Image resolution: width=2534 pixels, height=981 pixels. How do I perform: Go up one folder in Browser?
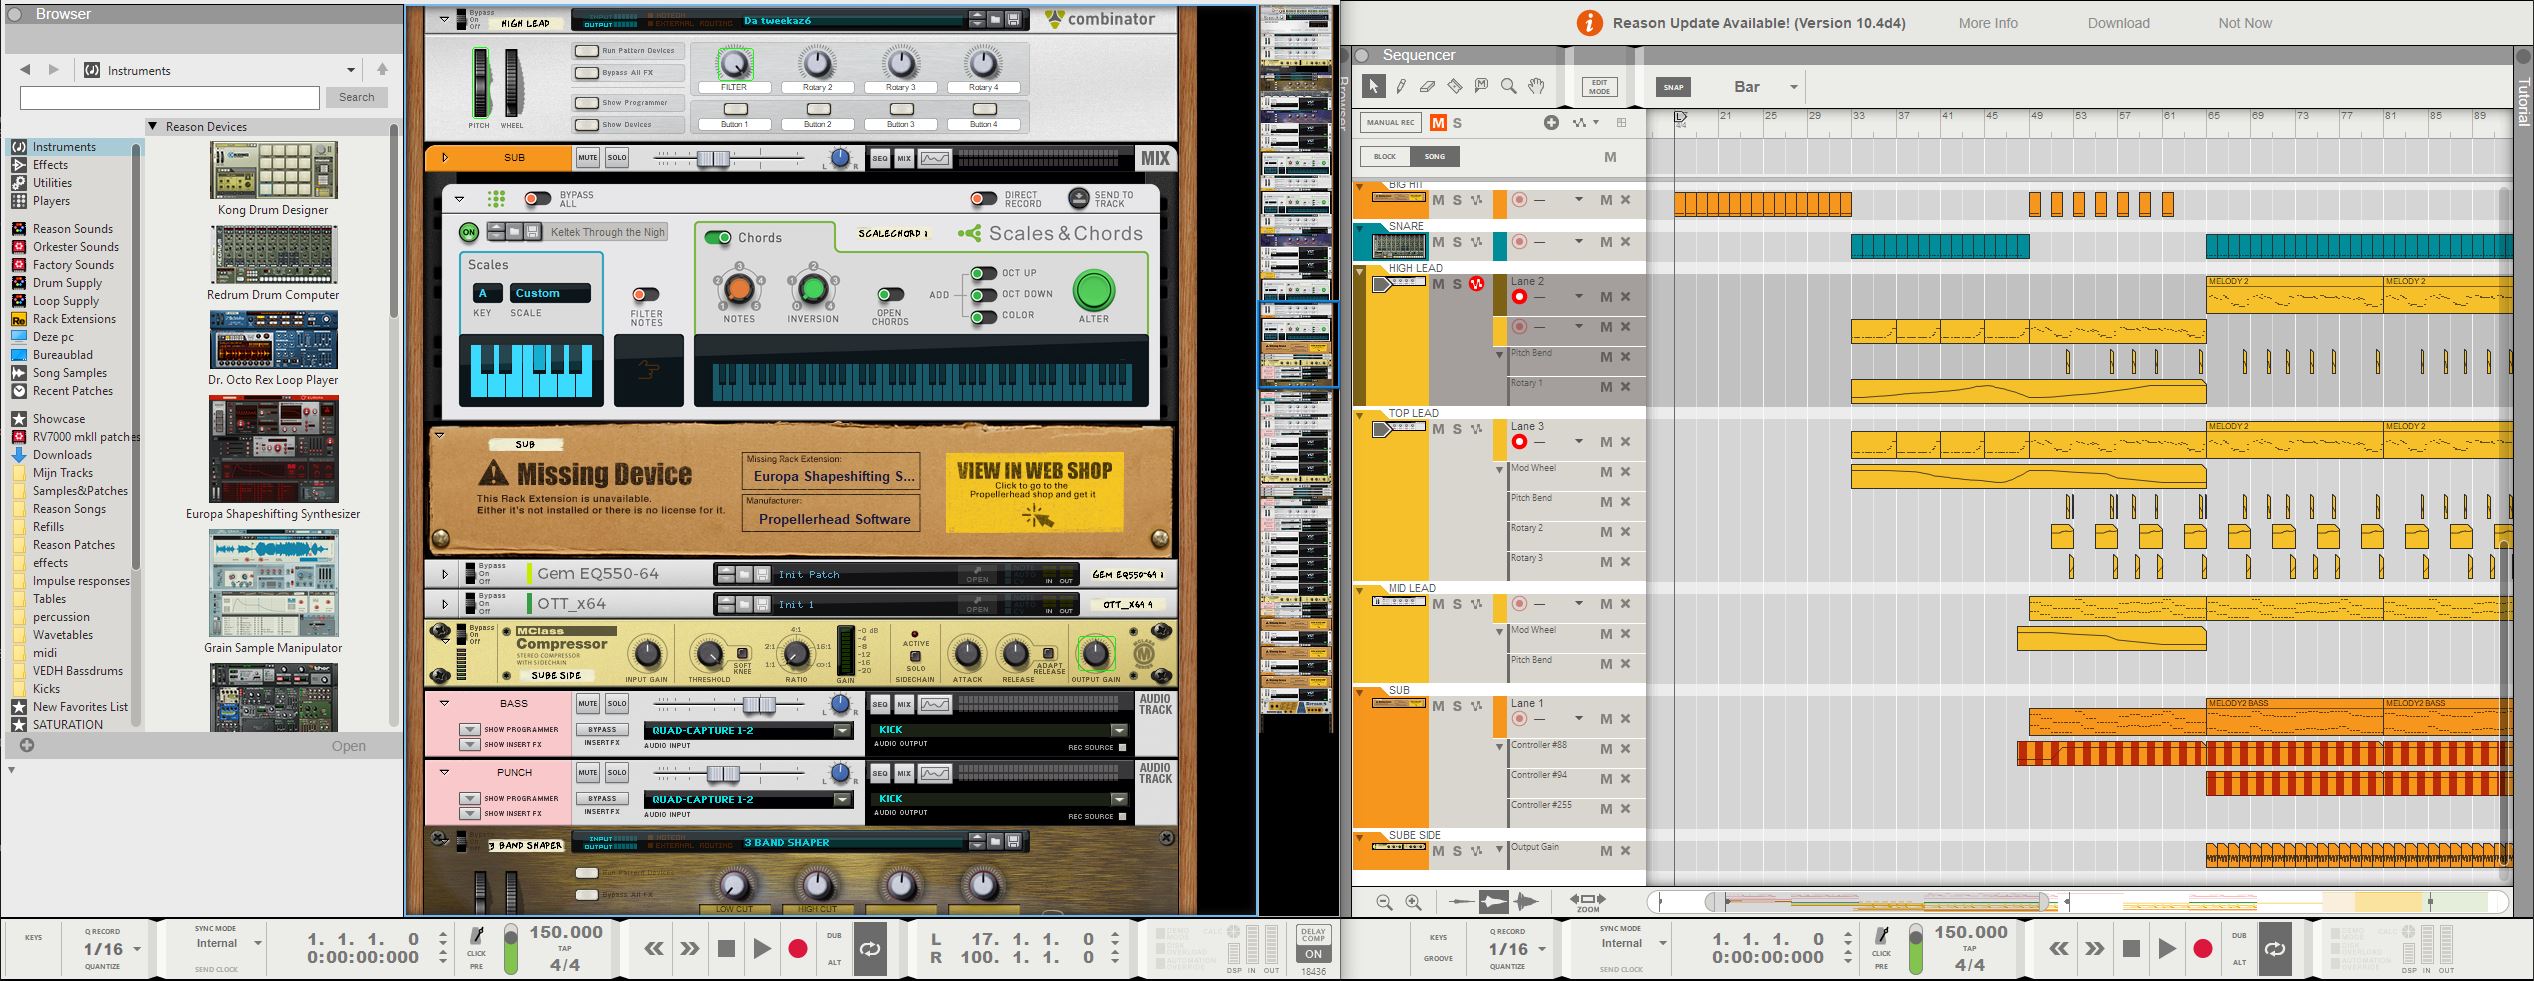[382, 70]
